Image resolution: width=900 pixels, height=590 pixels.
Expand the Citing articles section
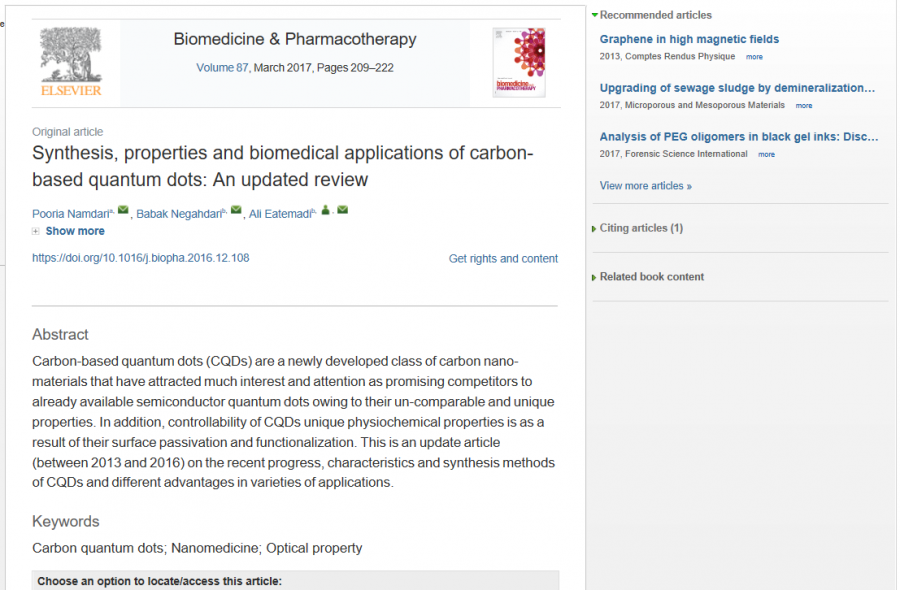coord(595,229)
